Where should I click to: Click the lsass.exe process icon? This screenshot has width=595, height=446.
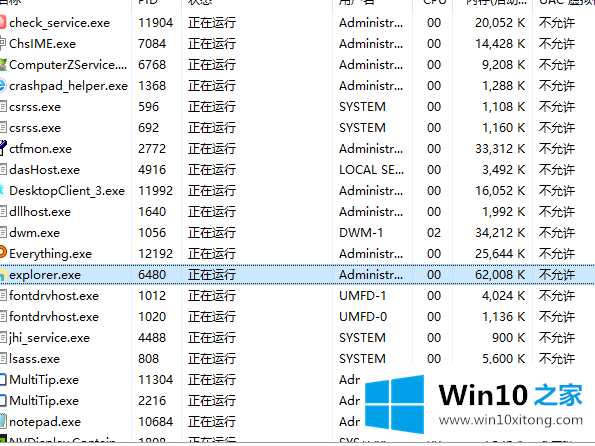point(3,358)
